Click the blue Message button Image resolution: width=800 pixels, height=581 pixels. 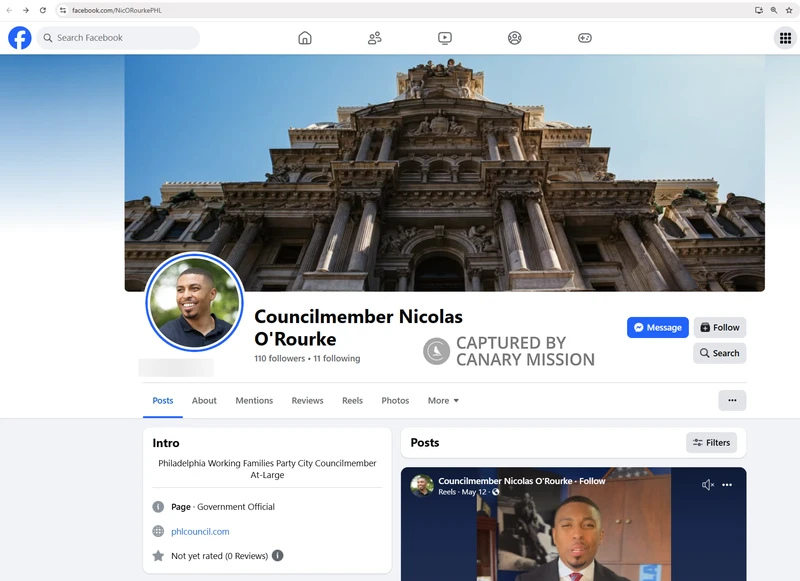point(658,327)
